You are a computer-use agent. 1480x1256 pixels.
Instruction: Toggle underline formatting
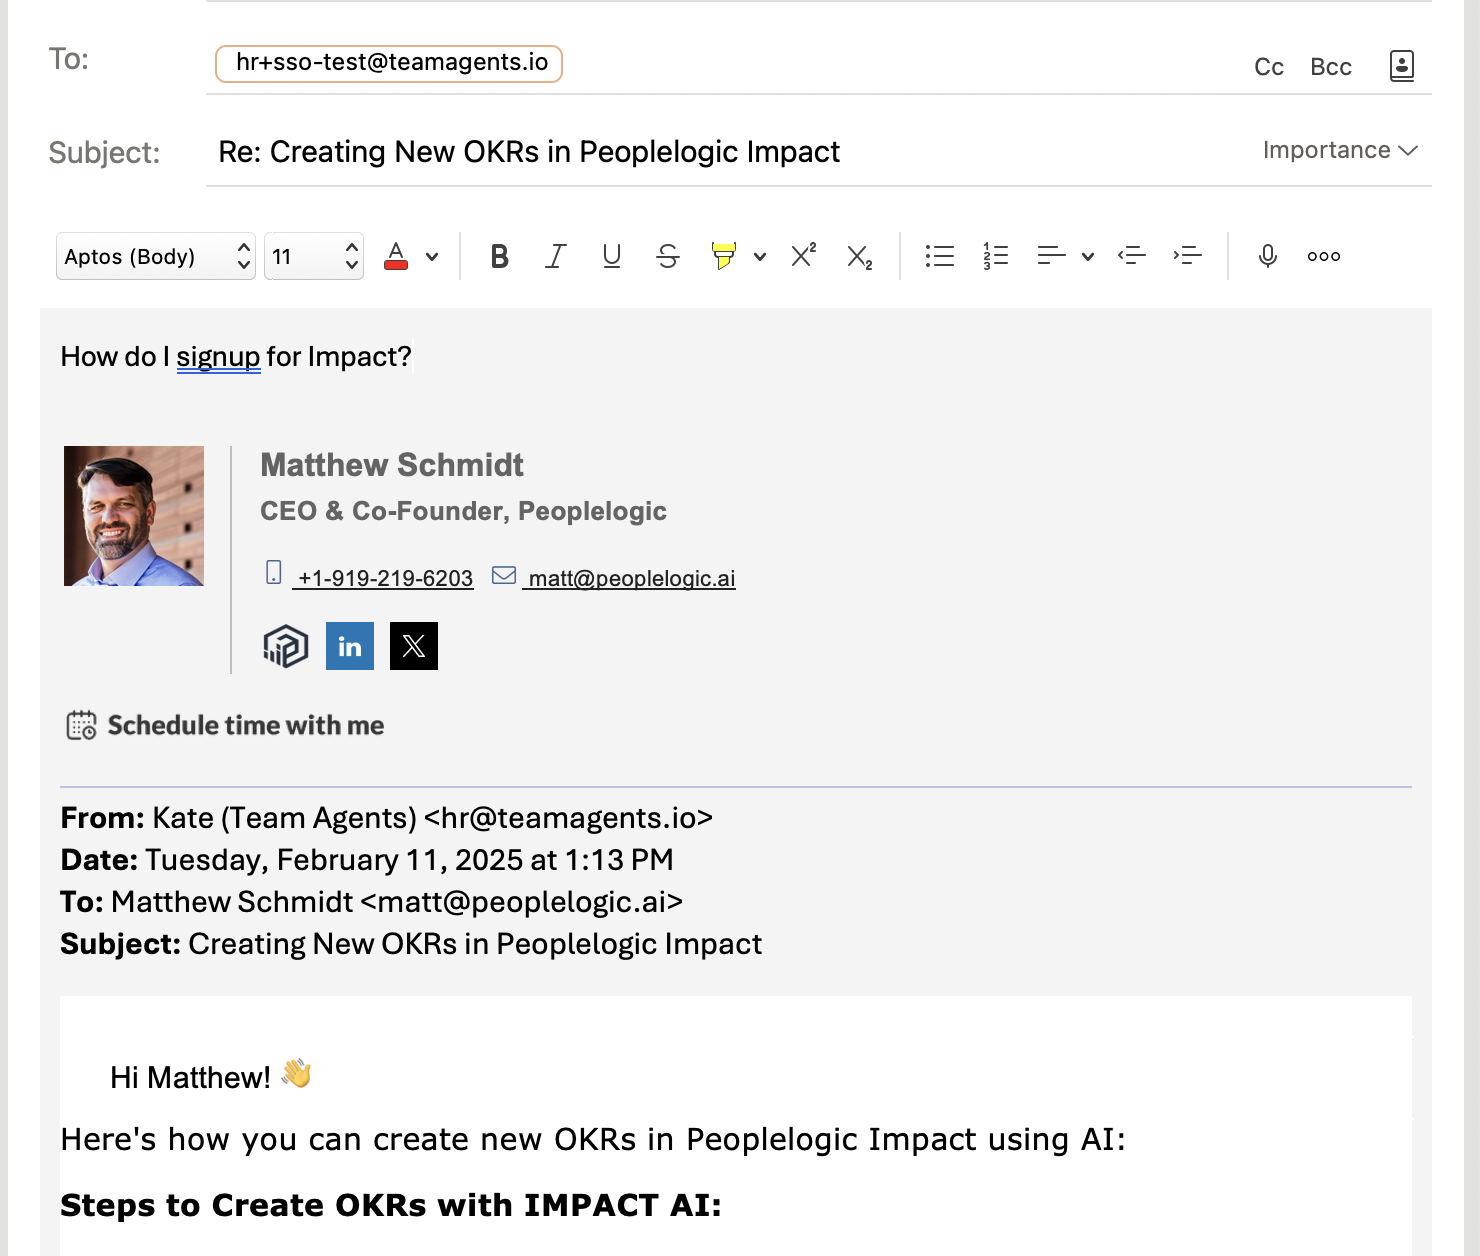pos(612,257)
